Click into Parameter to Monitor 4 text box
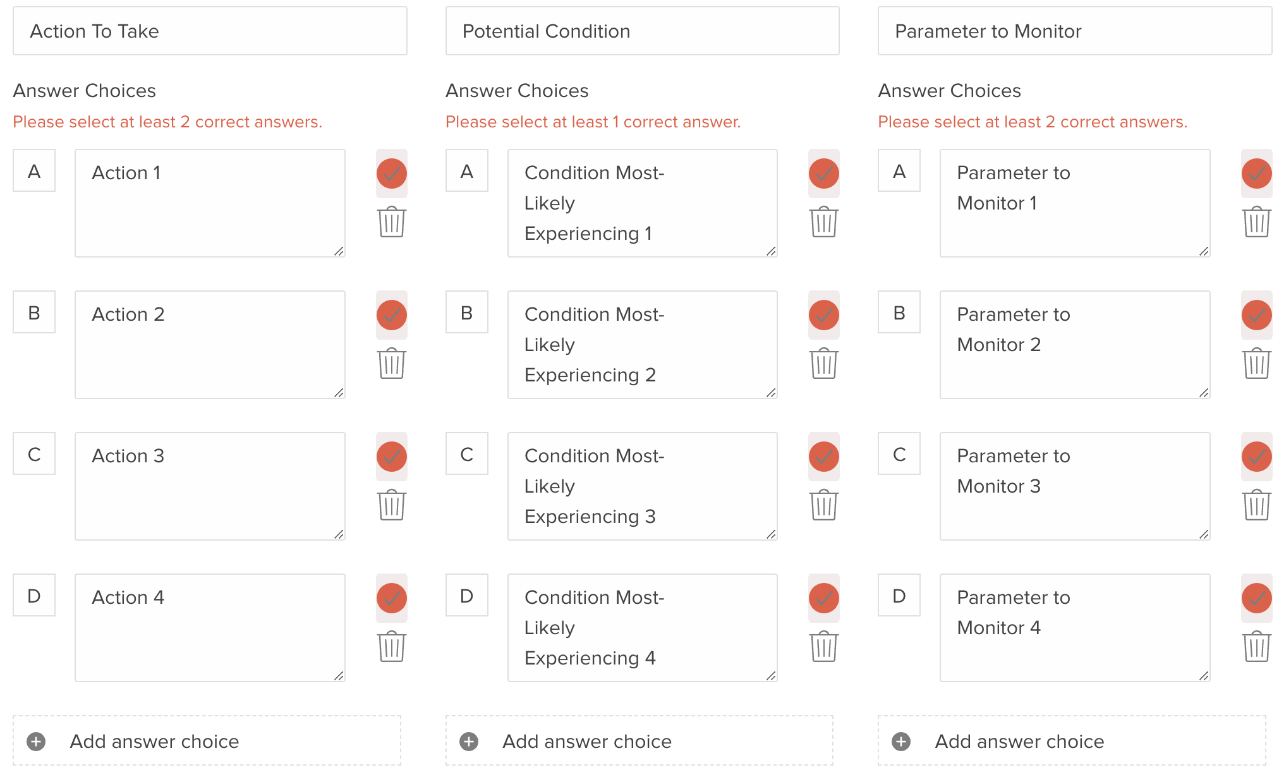The image size is (1286, 777). tap(1075, 628)
